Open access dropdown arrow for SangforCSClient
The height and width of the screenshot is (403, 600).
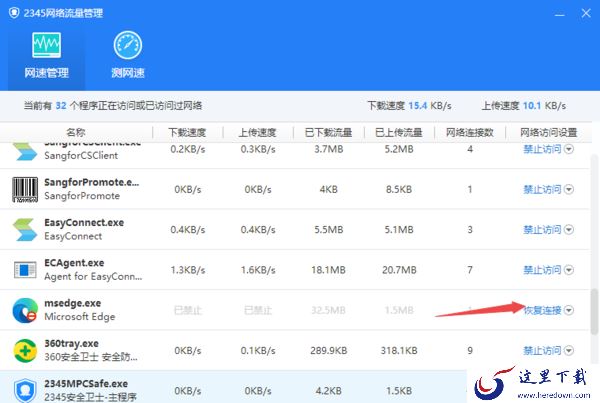[x=569, y=149]
